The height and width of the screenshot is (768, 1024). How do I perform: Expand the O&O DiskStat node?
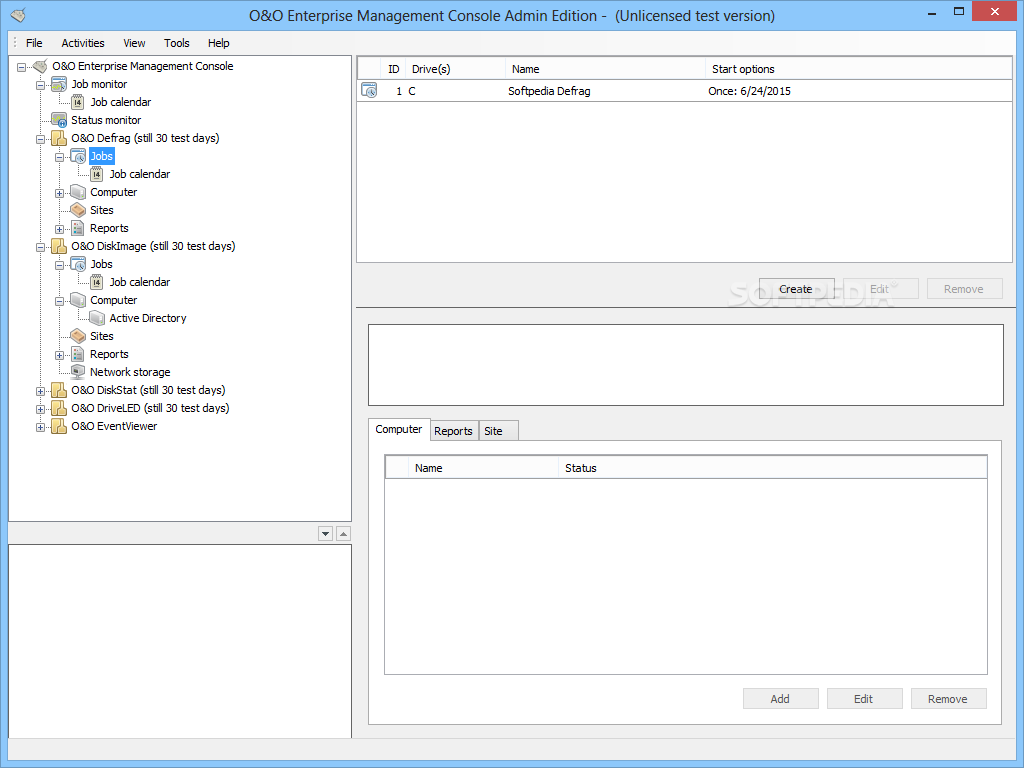coord(40,391)
